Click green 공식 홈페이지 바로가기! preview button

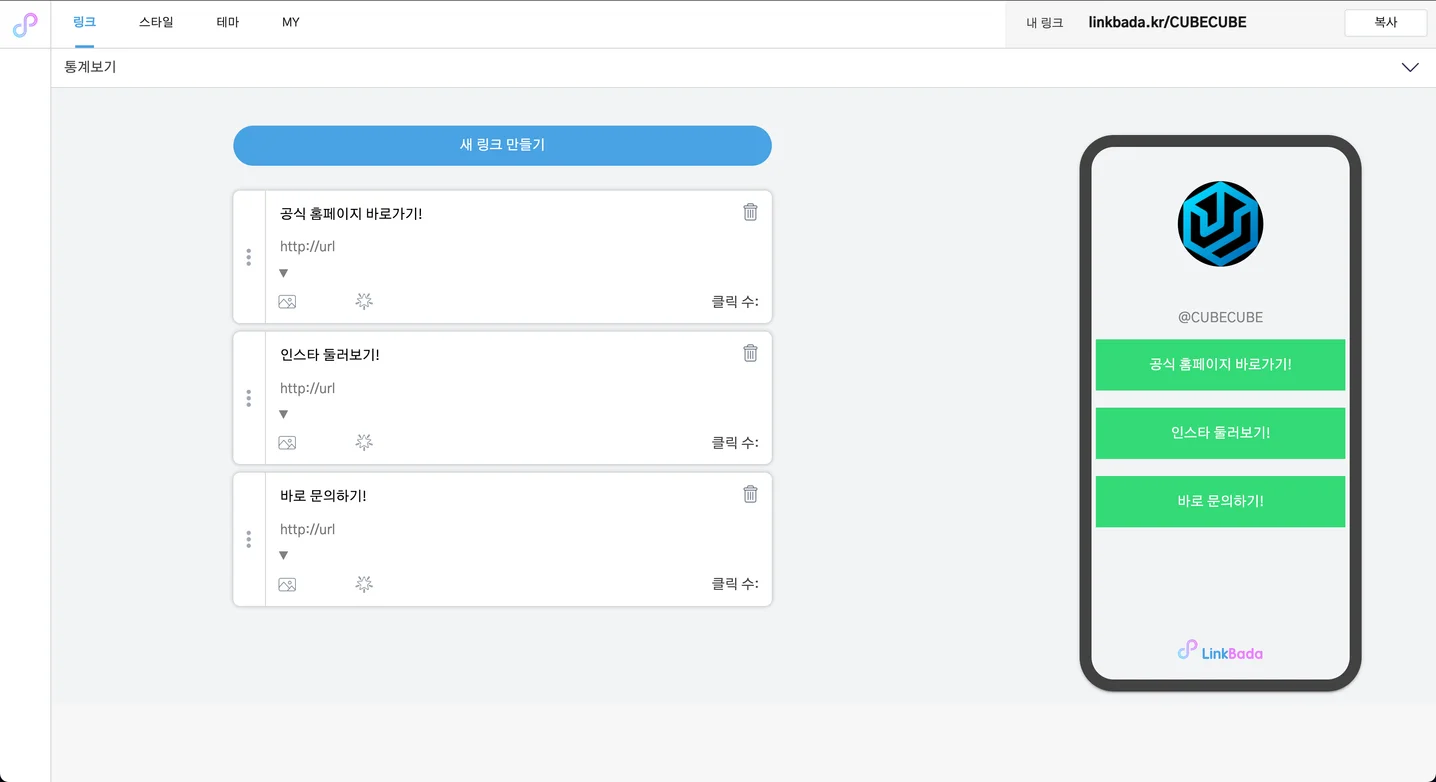point(1220,365)
